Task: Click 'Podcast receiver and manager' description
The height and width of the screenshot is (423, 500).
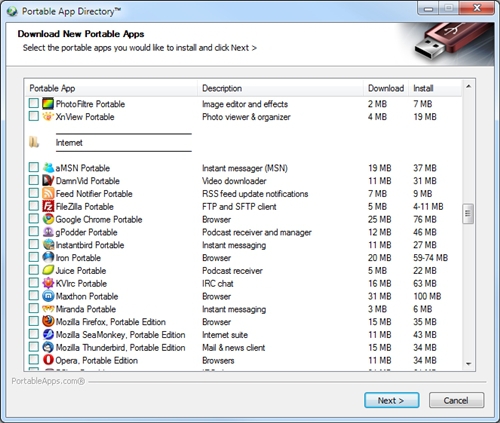Action: 257,232
